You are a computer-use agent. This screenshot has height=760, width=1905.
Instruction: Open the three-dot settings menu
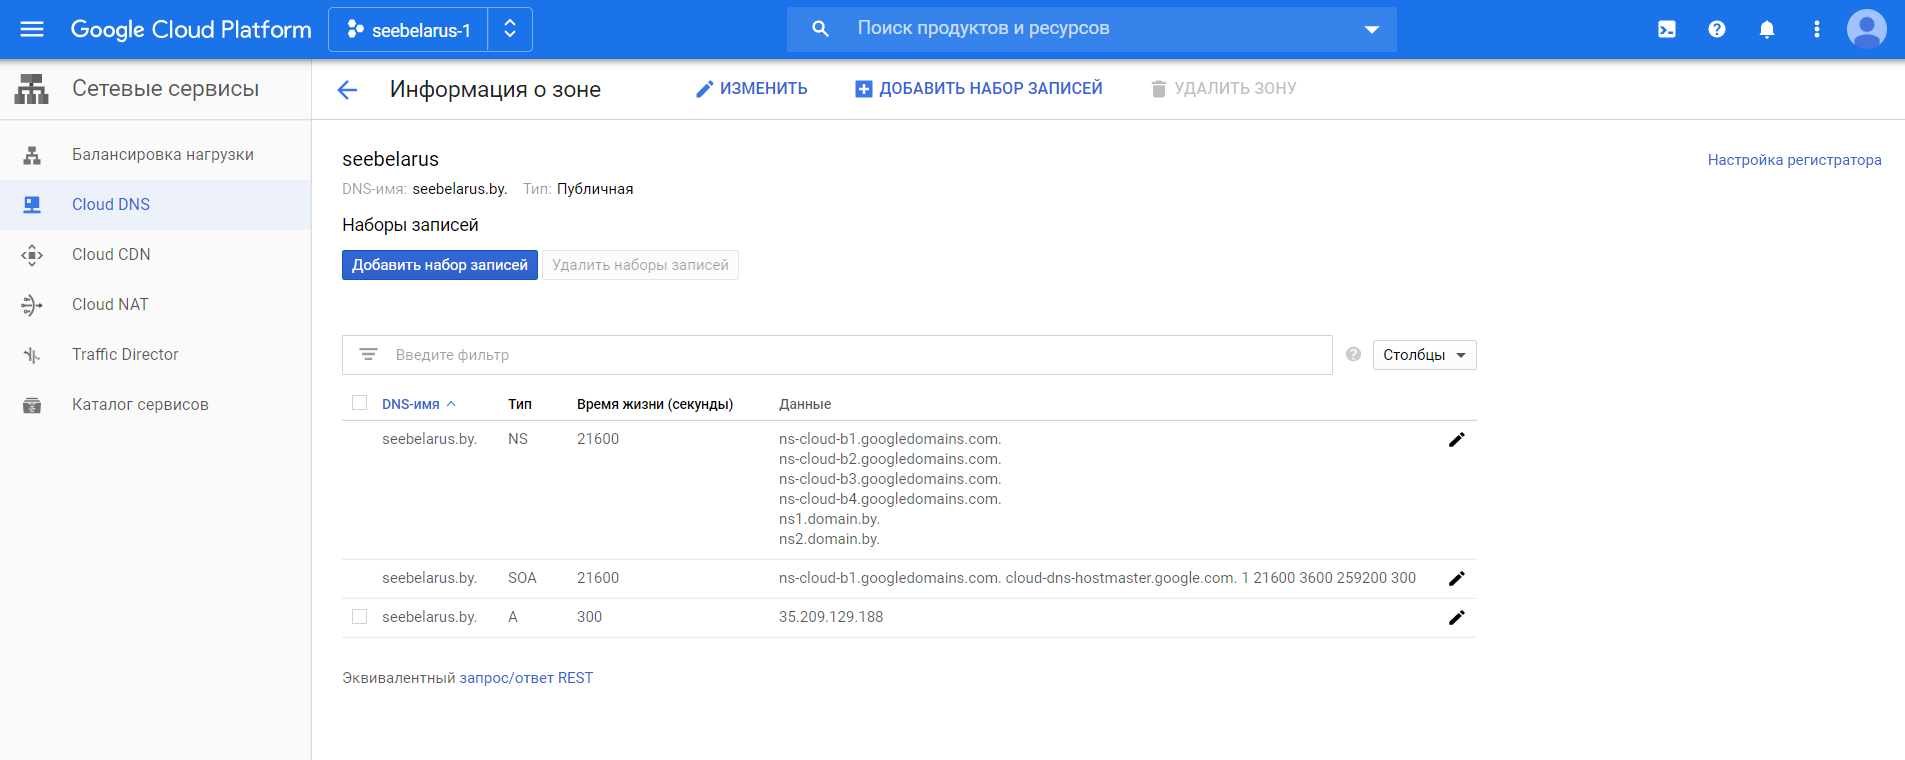coord(1817,30)
